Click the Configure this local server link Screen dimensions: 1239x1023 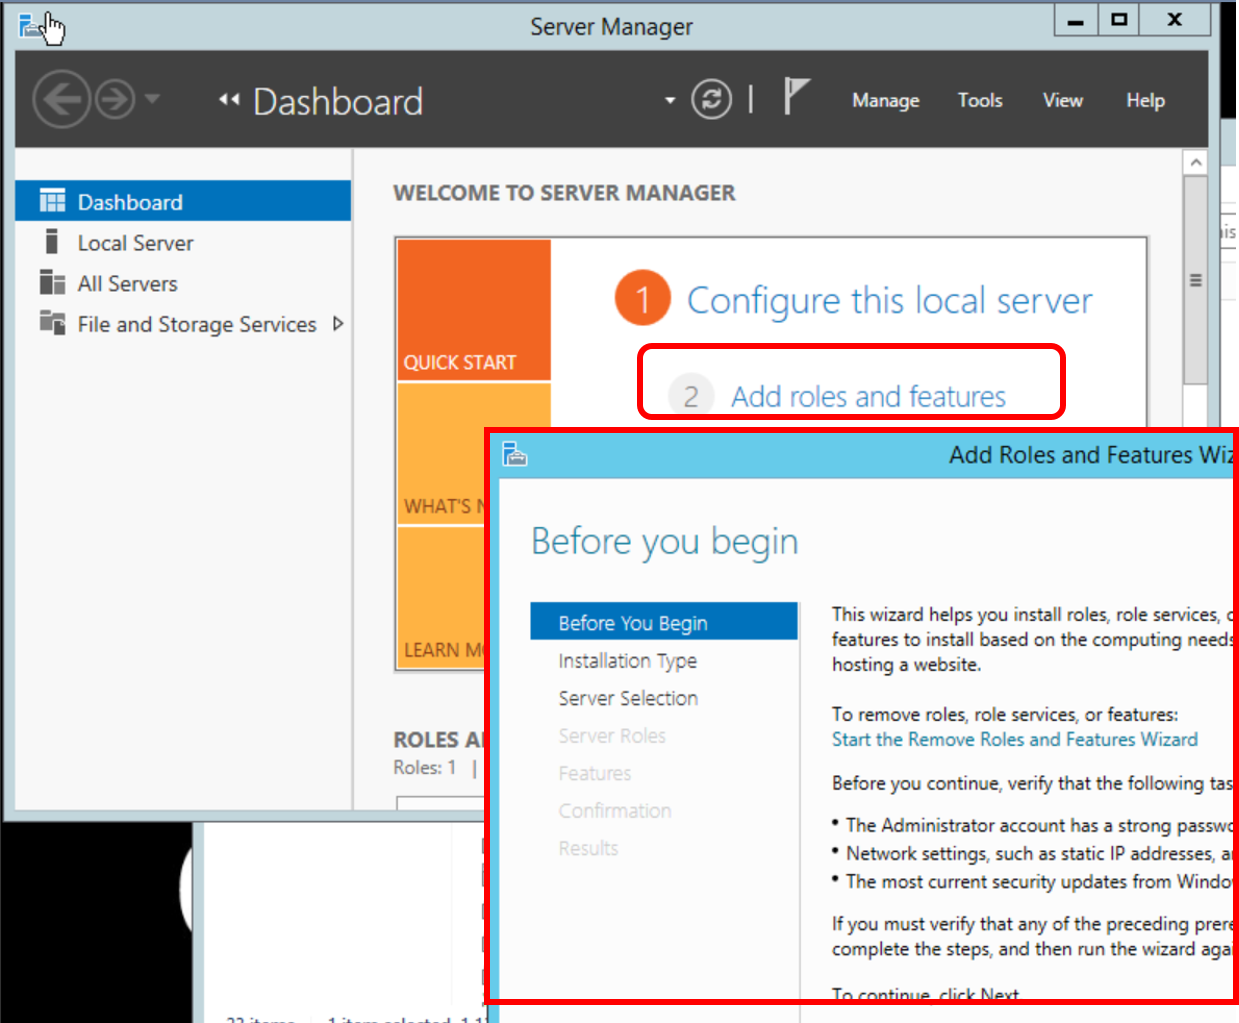pos(890,300)
